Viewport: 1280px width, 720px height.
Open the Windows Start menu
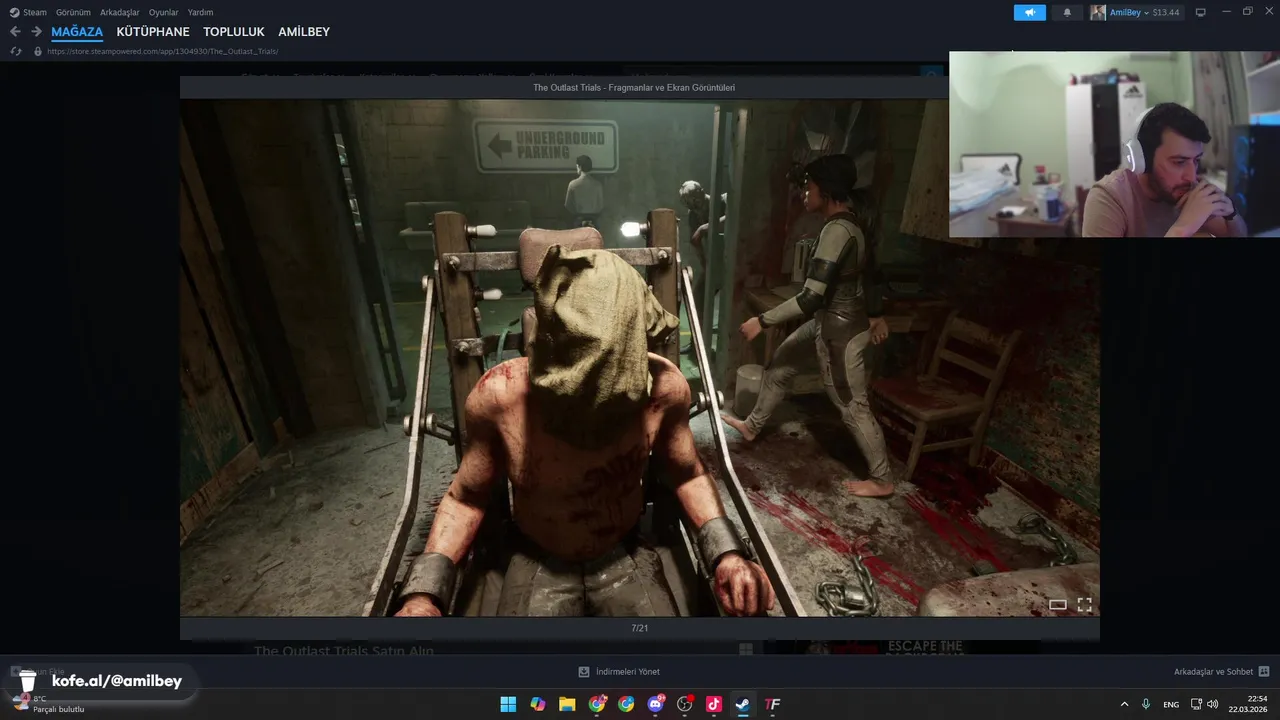(x=508, y=704)
